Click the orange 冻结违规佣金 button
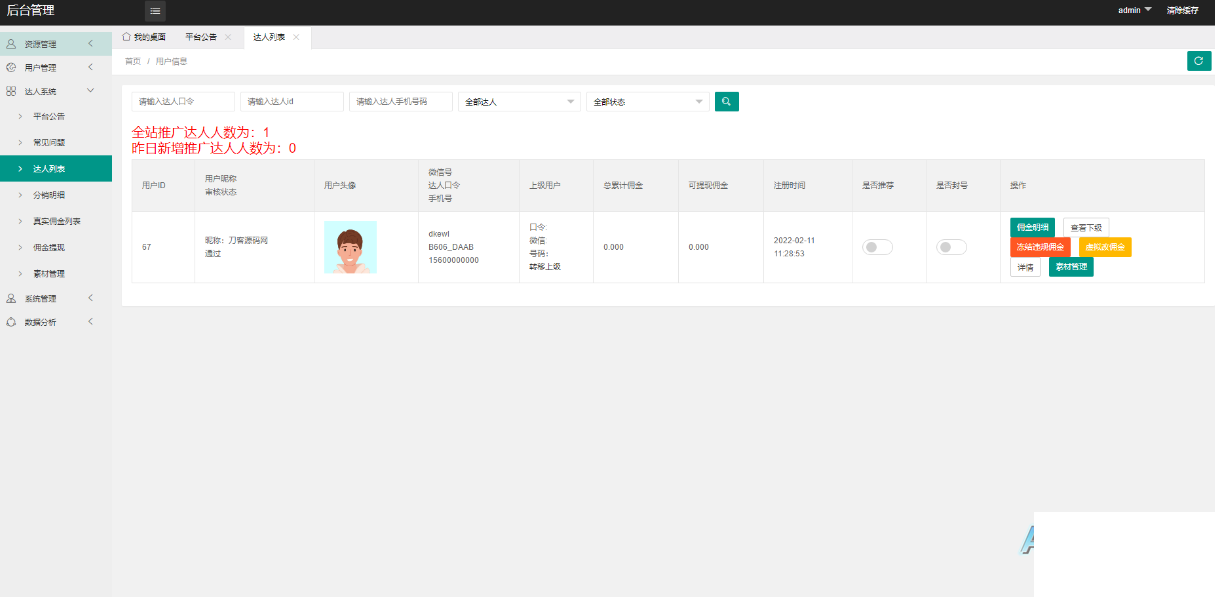Image resolution: width=1215 pixels, height=597 pixels. click(x=1040, y=247)
